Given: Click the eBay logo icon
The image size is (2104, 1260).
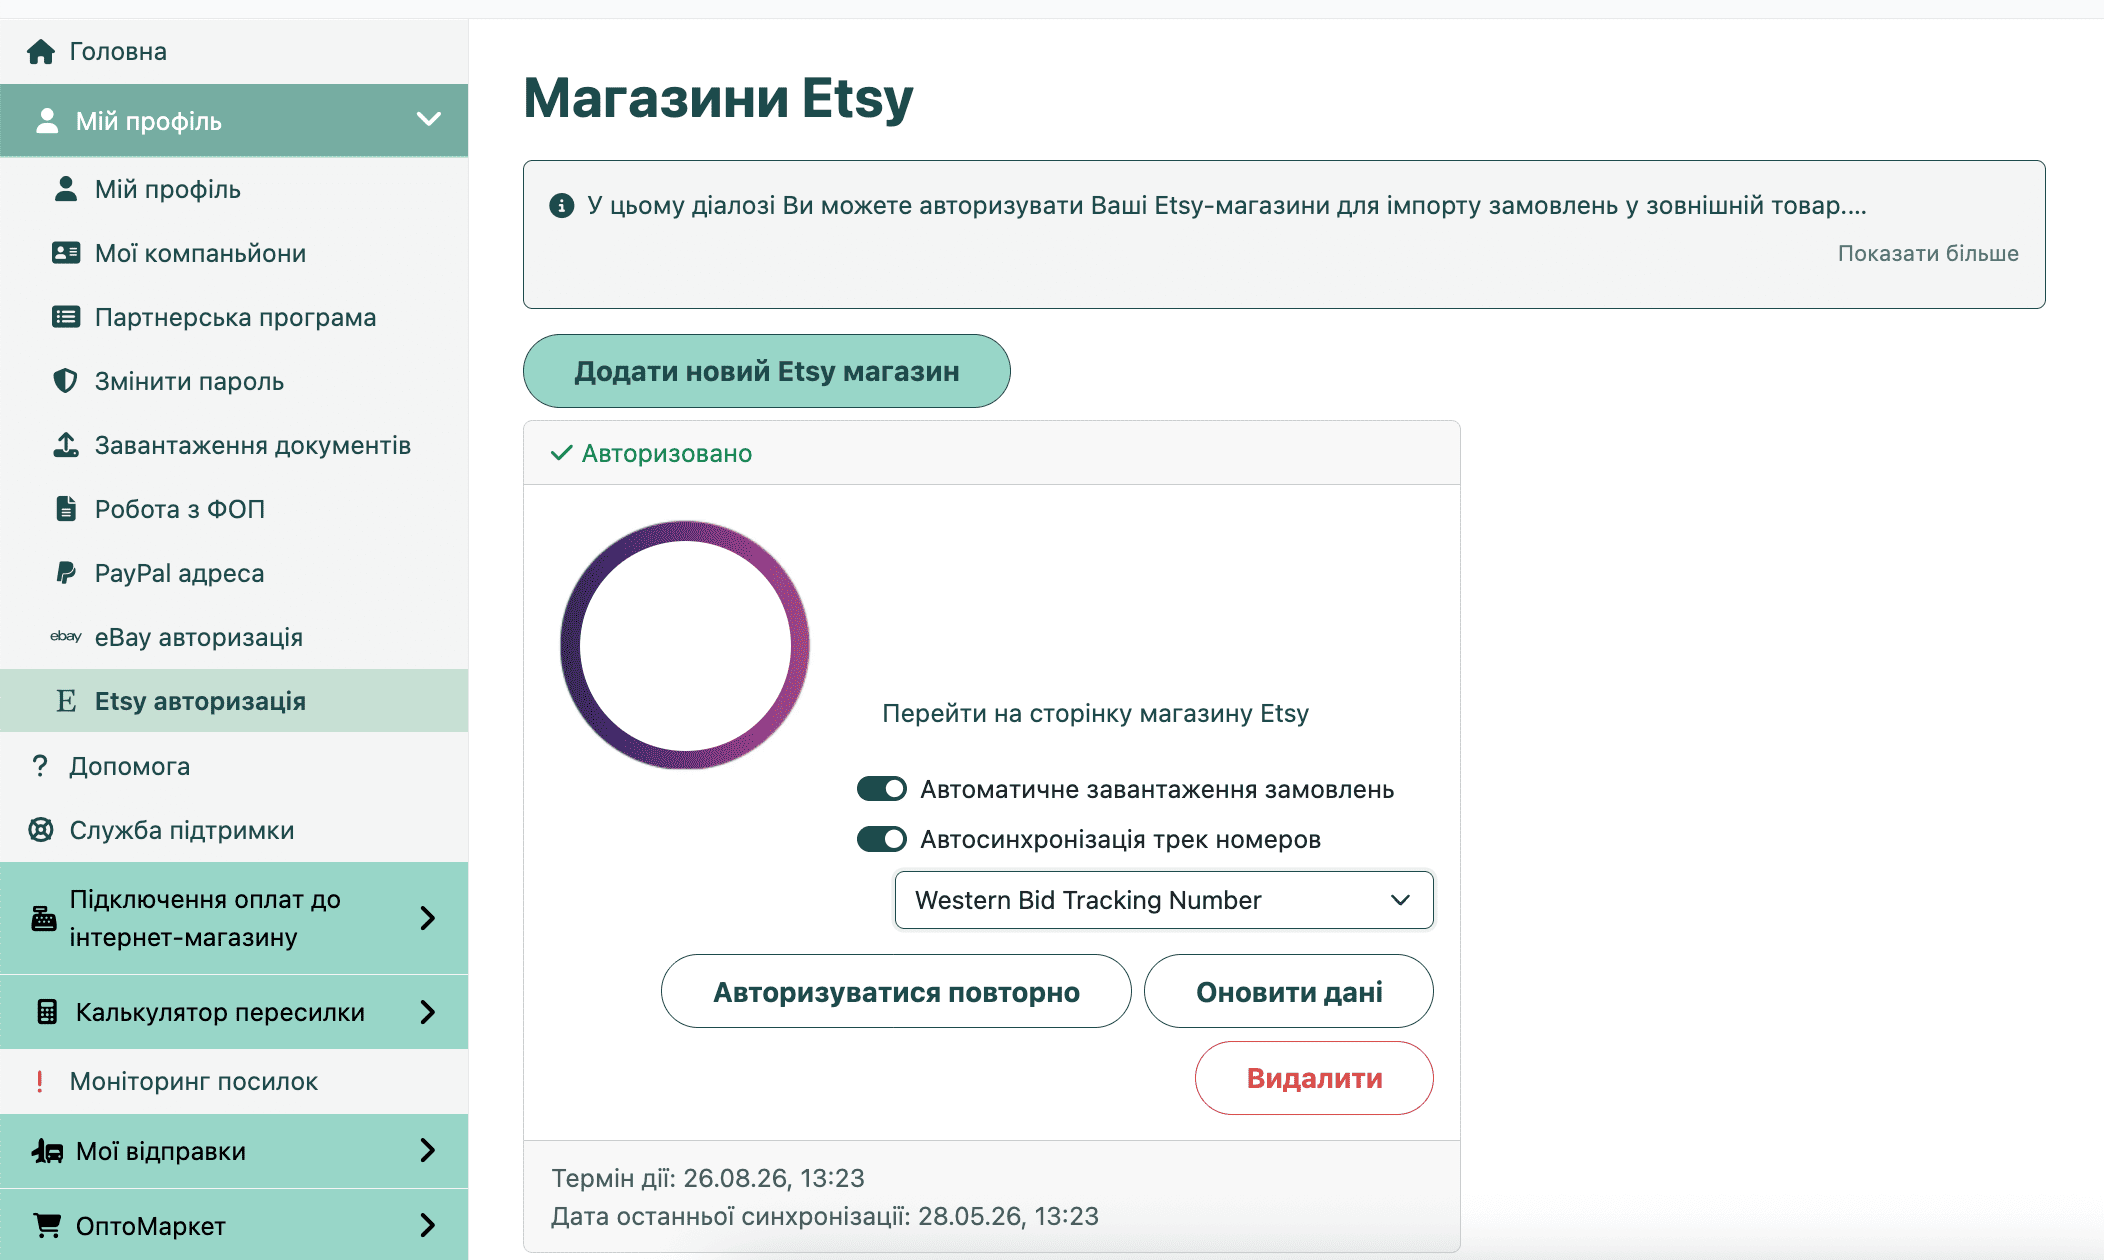Looking at the screenshot, I should click(66, 636).
